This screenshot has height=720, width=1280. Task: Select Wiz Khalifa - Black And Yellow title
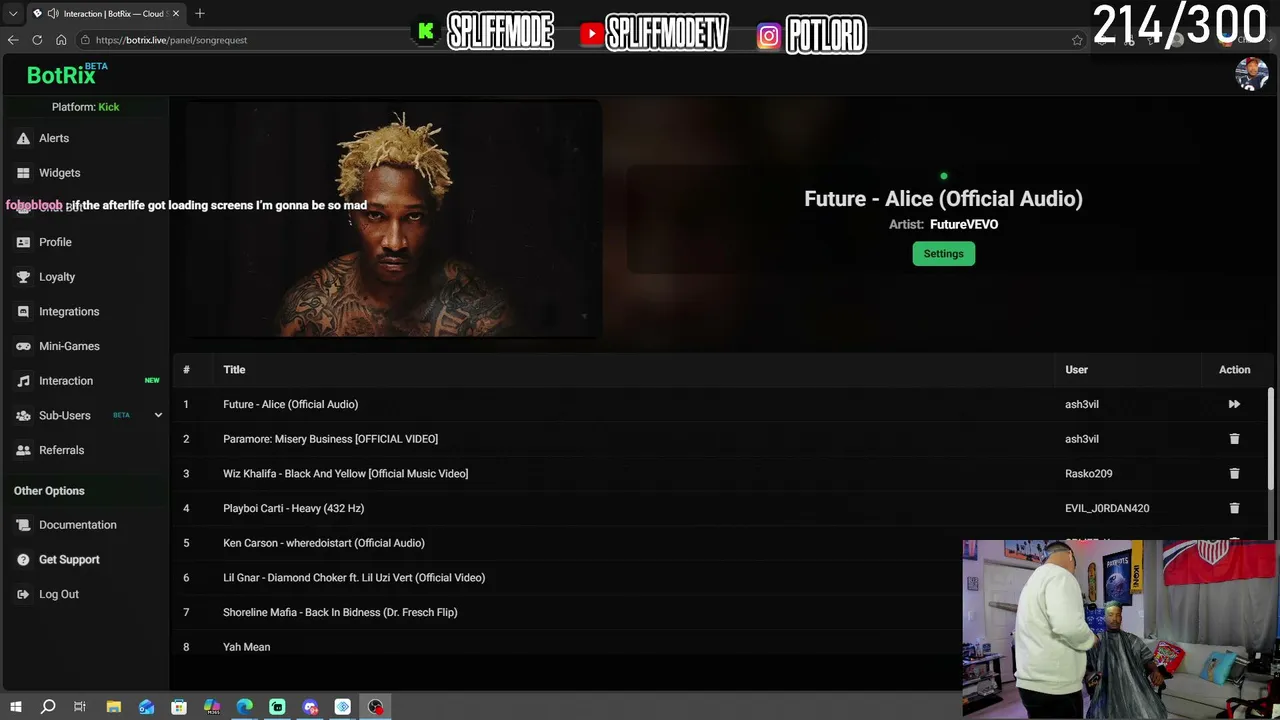(346, 474)
